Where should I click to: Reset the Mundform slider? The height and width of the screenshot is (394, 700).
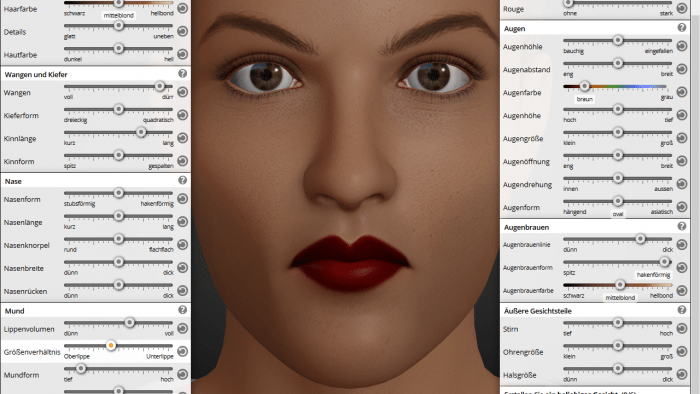pyautogui.click(x=183, y=374)
